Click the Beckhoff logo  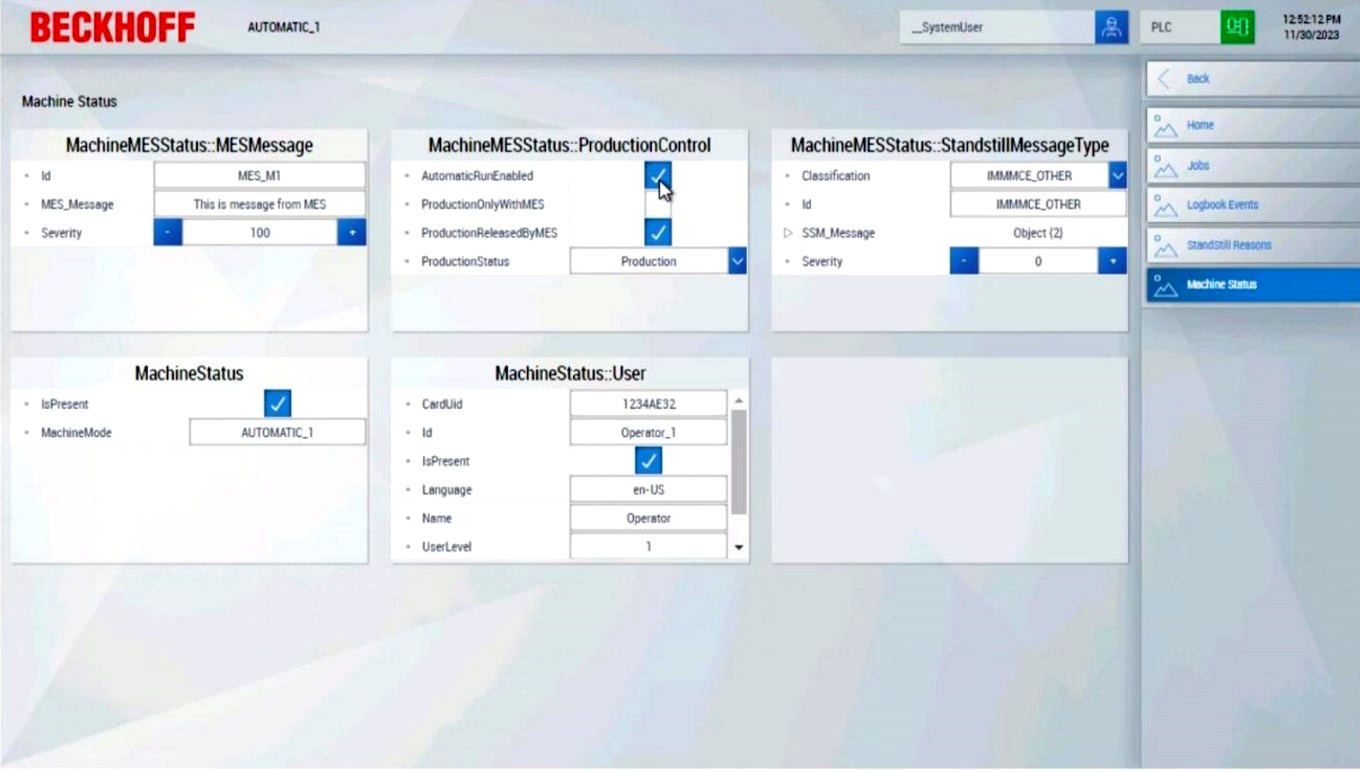(112, 27)
